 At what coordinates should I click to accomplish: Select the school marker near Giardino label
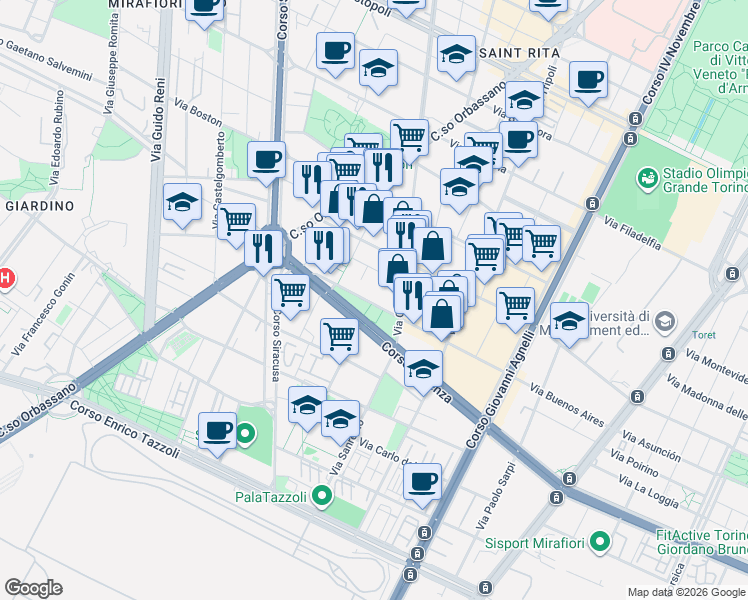182,206
